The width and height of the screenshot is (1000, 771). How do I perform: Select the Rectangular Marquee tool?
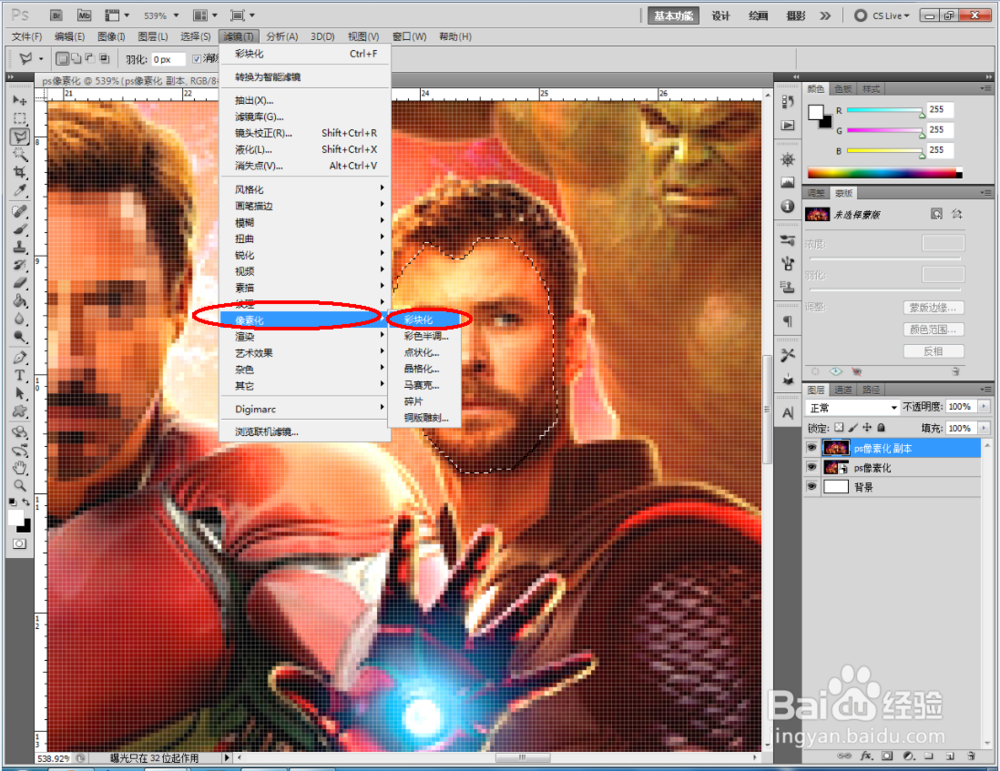coord(19,119)
